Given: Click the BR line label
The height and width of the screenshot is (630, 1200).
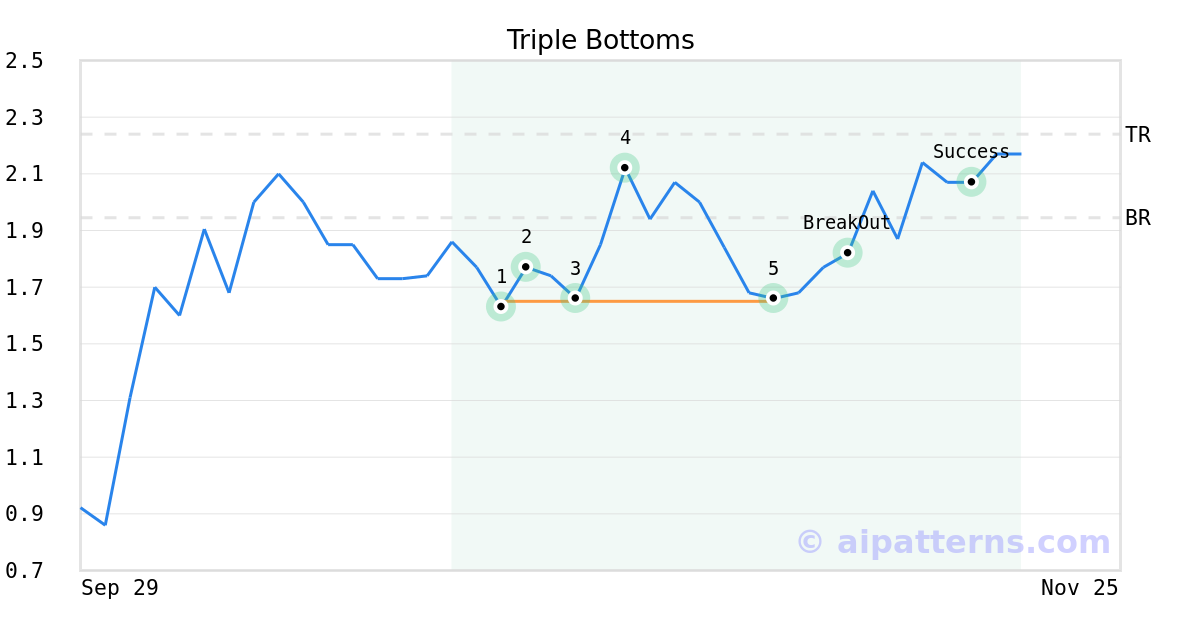Looking at the screenshot, I should [x=1138, y=218].
